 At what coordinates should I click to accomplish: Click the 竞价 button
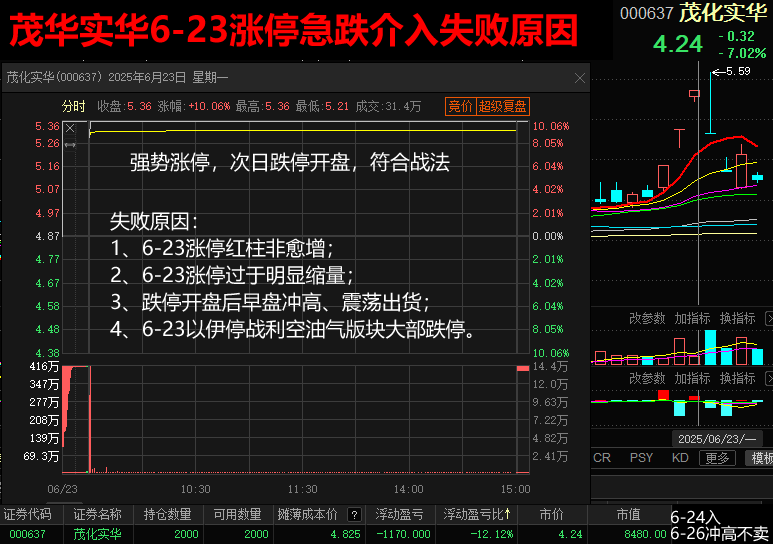pyautogui.click(x=460, y=106)
